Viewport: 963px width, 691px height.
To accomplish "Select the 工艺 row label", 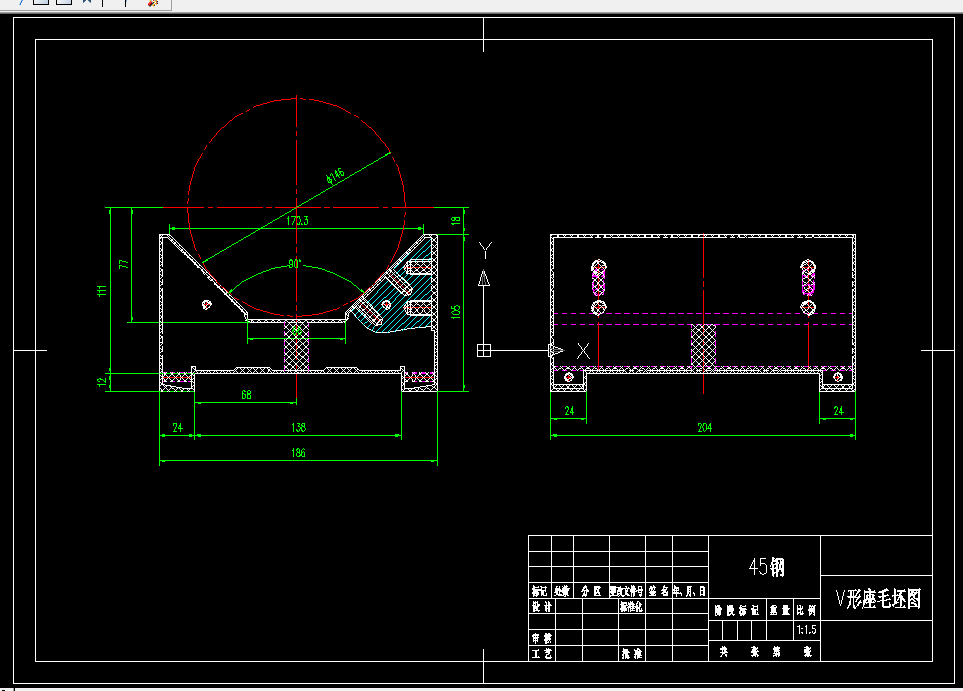I will (x=541, y=654).
